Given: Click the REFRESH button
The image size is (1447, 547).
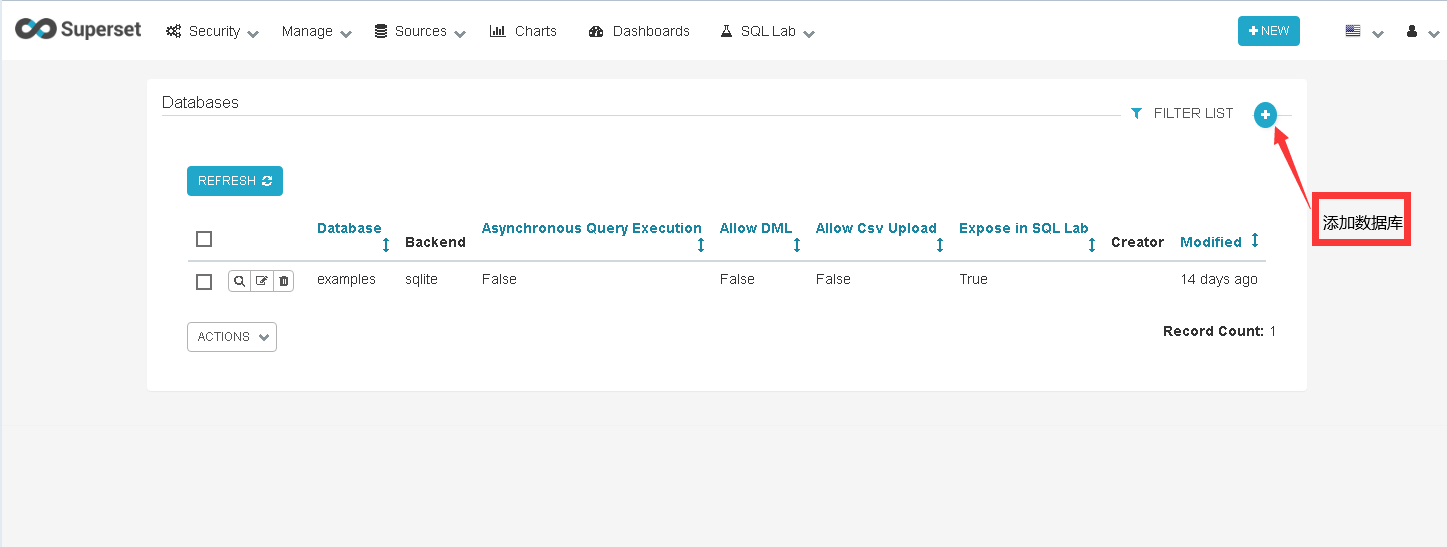Looking at the screenshot, I should point(235,181).
